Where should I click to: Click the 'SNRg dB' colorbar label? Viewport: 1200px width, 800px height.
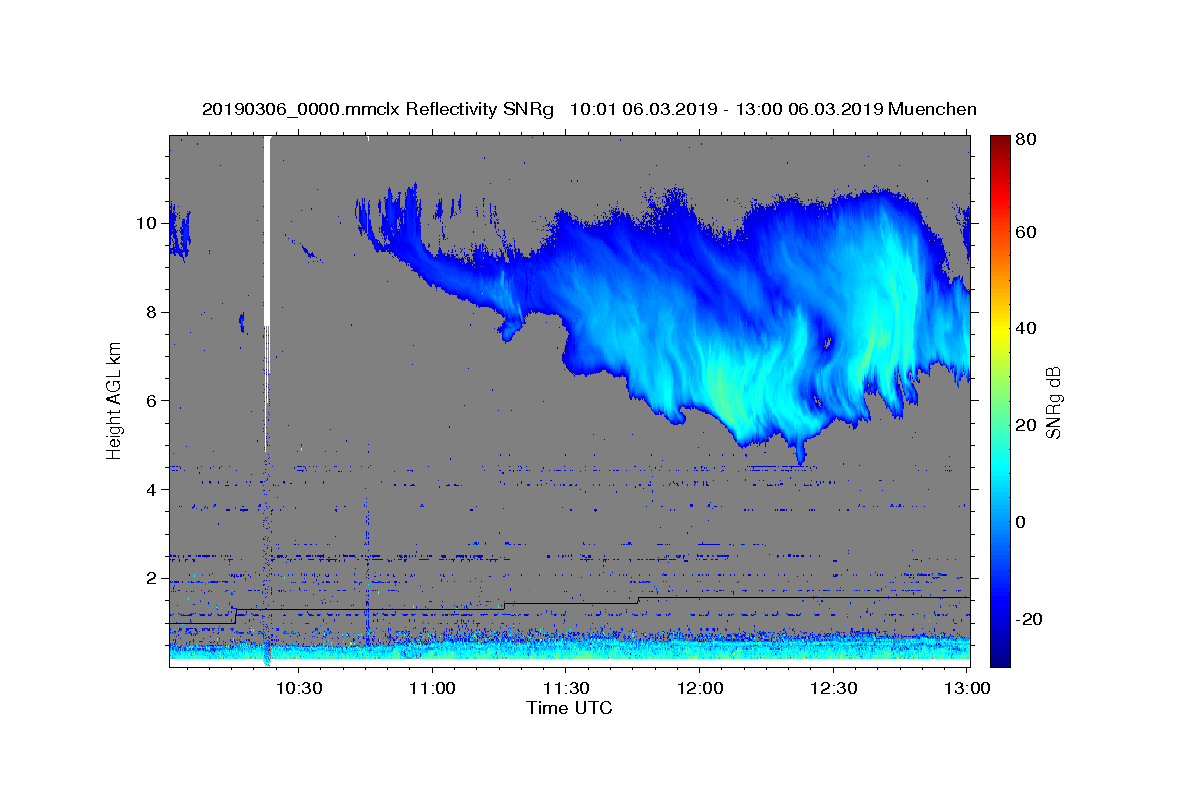pyautogui.click(x=1052, y=401)
